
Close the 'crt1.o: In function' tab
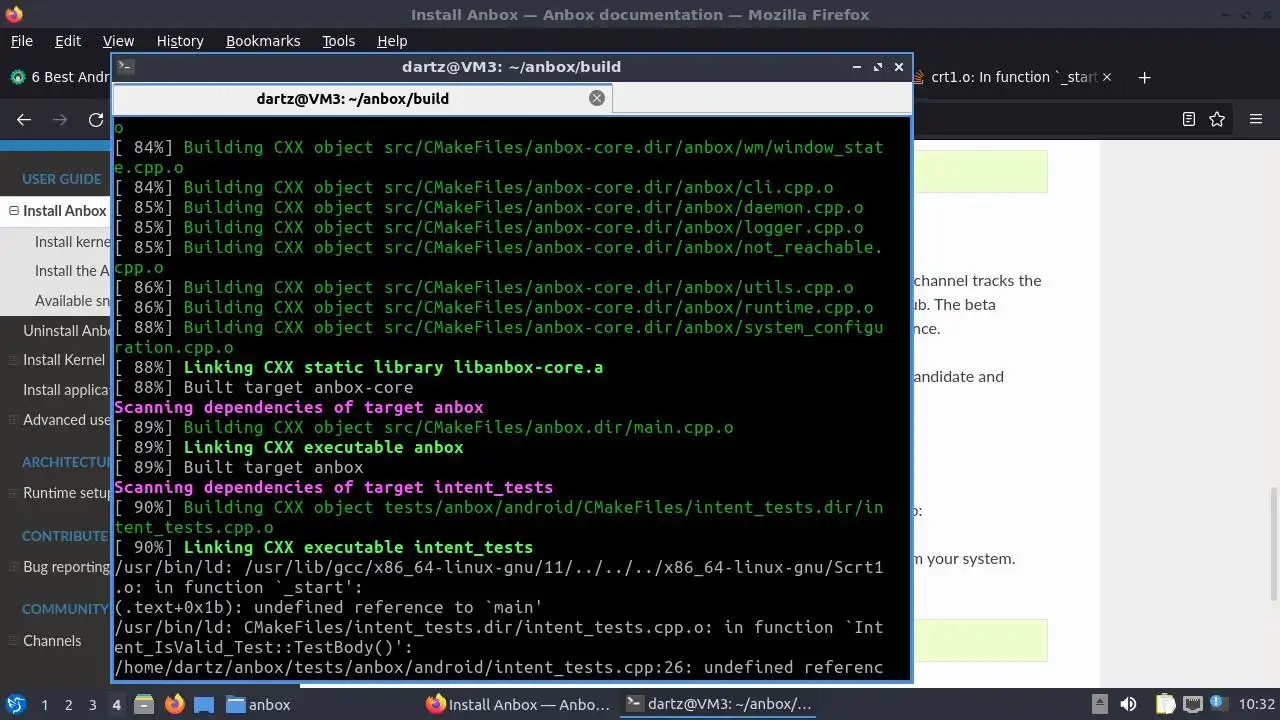tap(1106, 77)
